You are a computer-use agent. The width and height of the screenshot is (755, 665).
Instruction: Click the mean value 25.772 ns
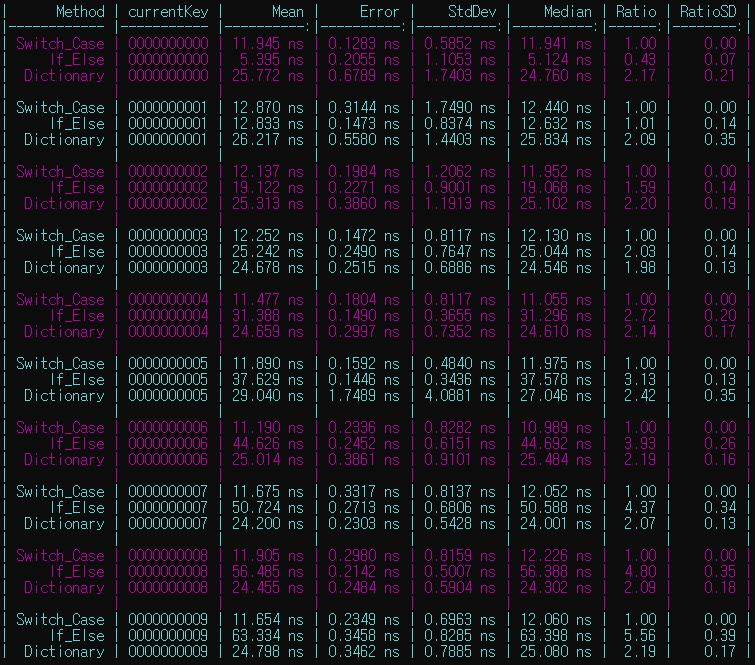pyautogui.click(x=268, y=76)
